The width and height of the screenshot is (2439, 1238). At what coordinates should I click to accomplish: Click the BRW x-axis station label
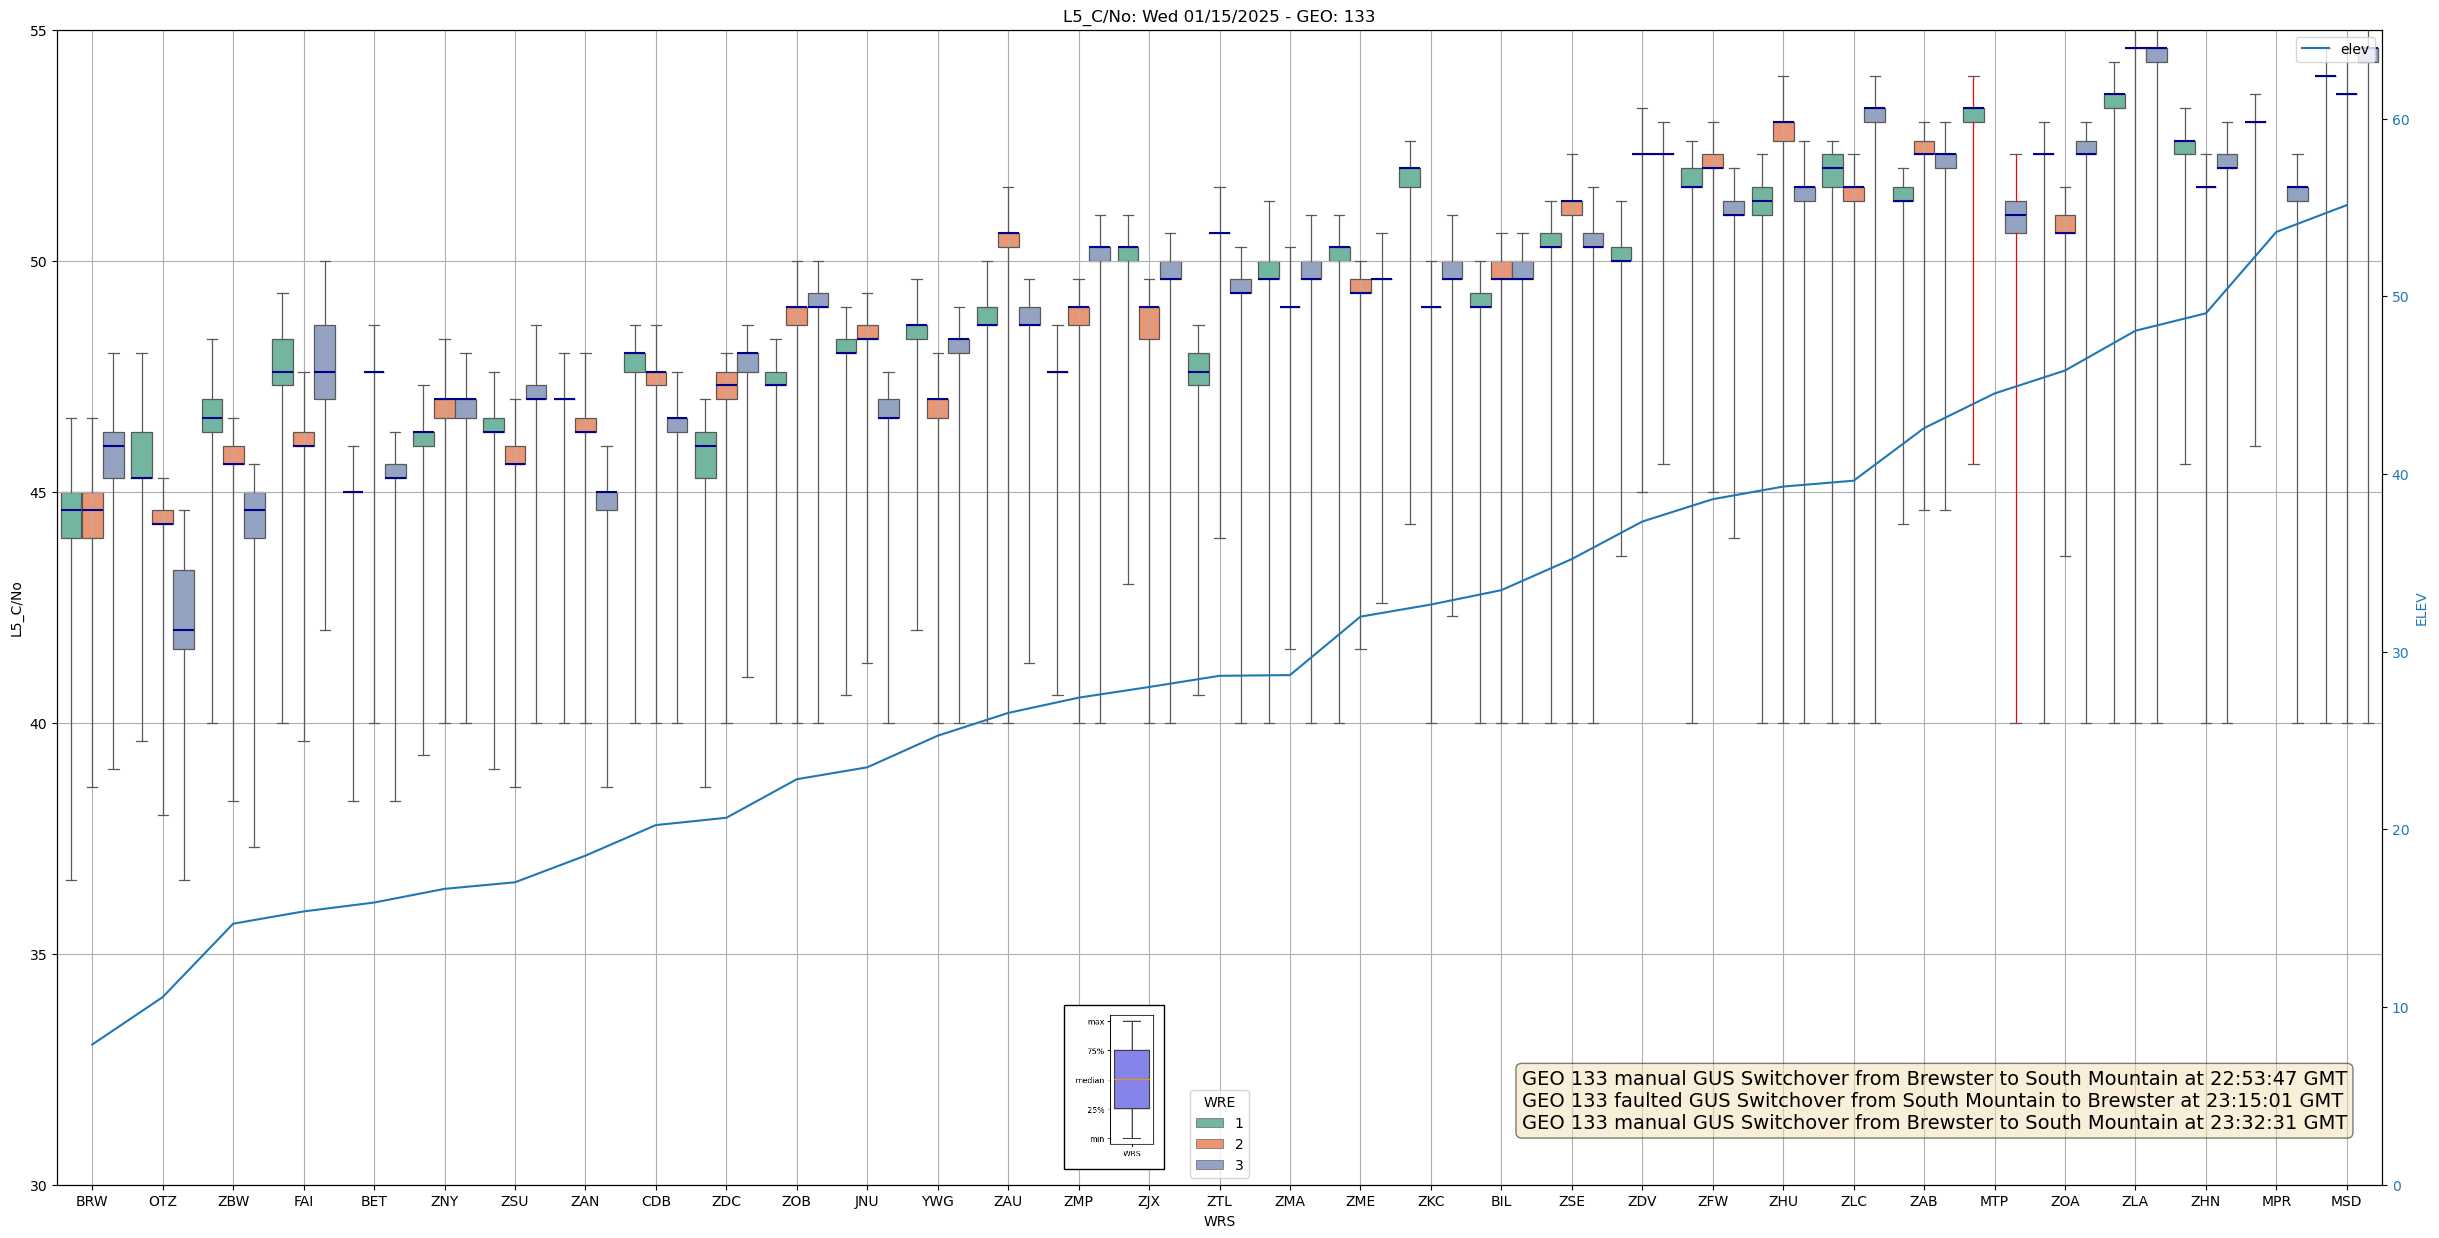(92, 1201)
